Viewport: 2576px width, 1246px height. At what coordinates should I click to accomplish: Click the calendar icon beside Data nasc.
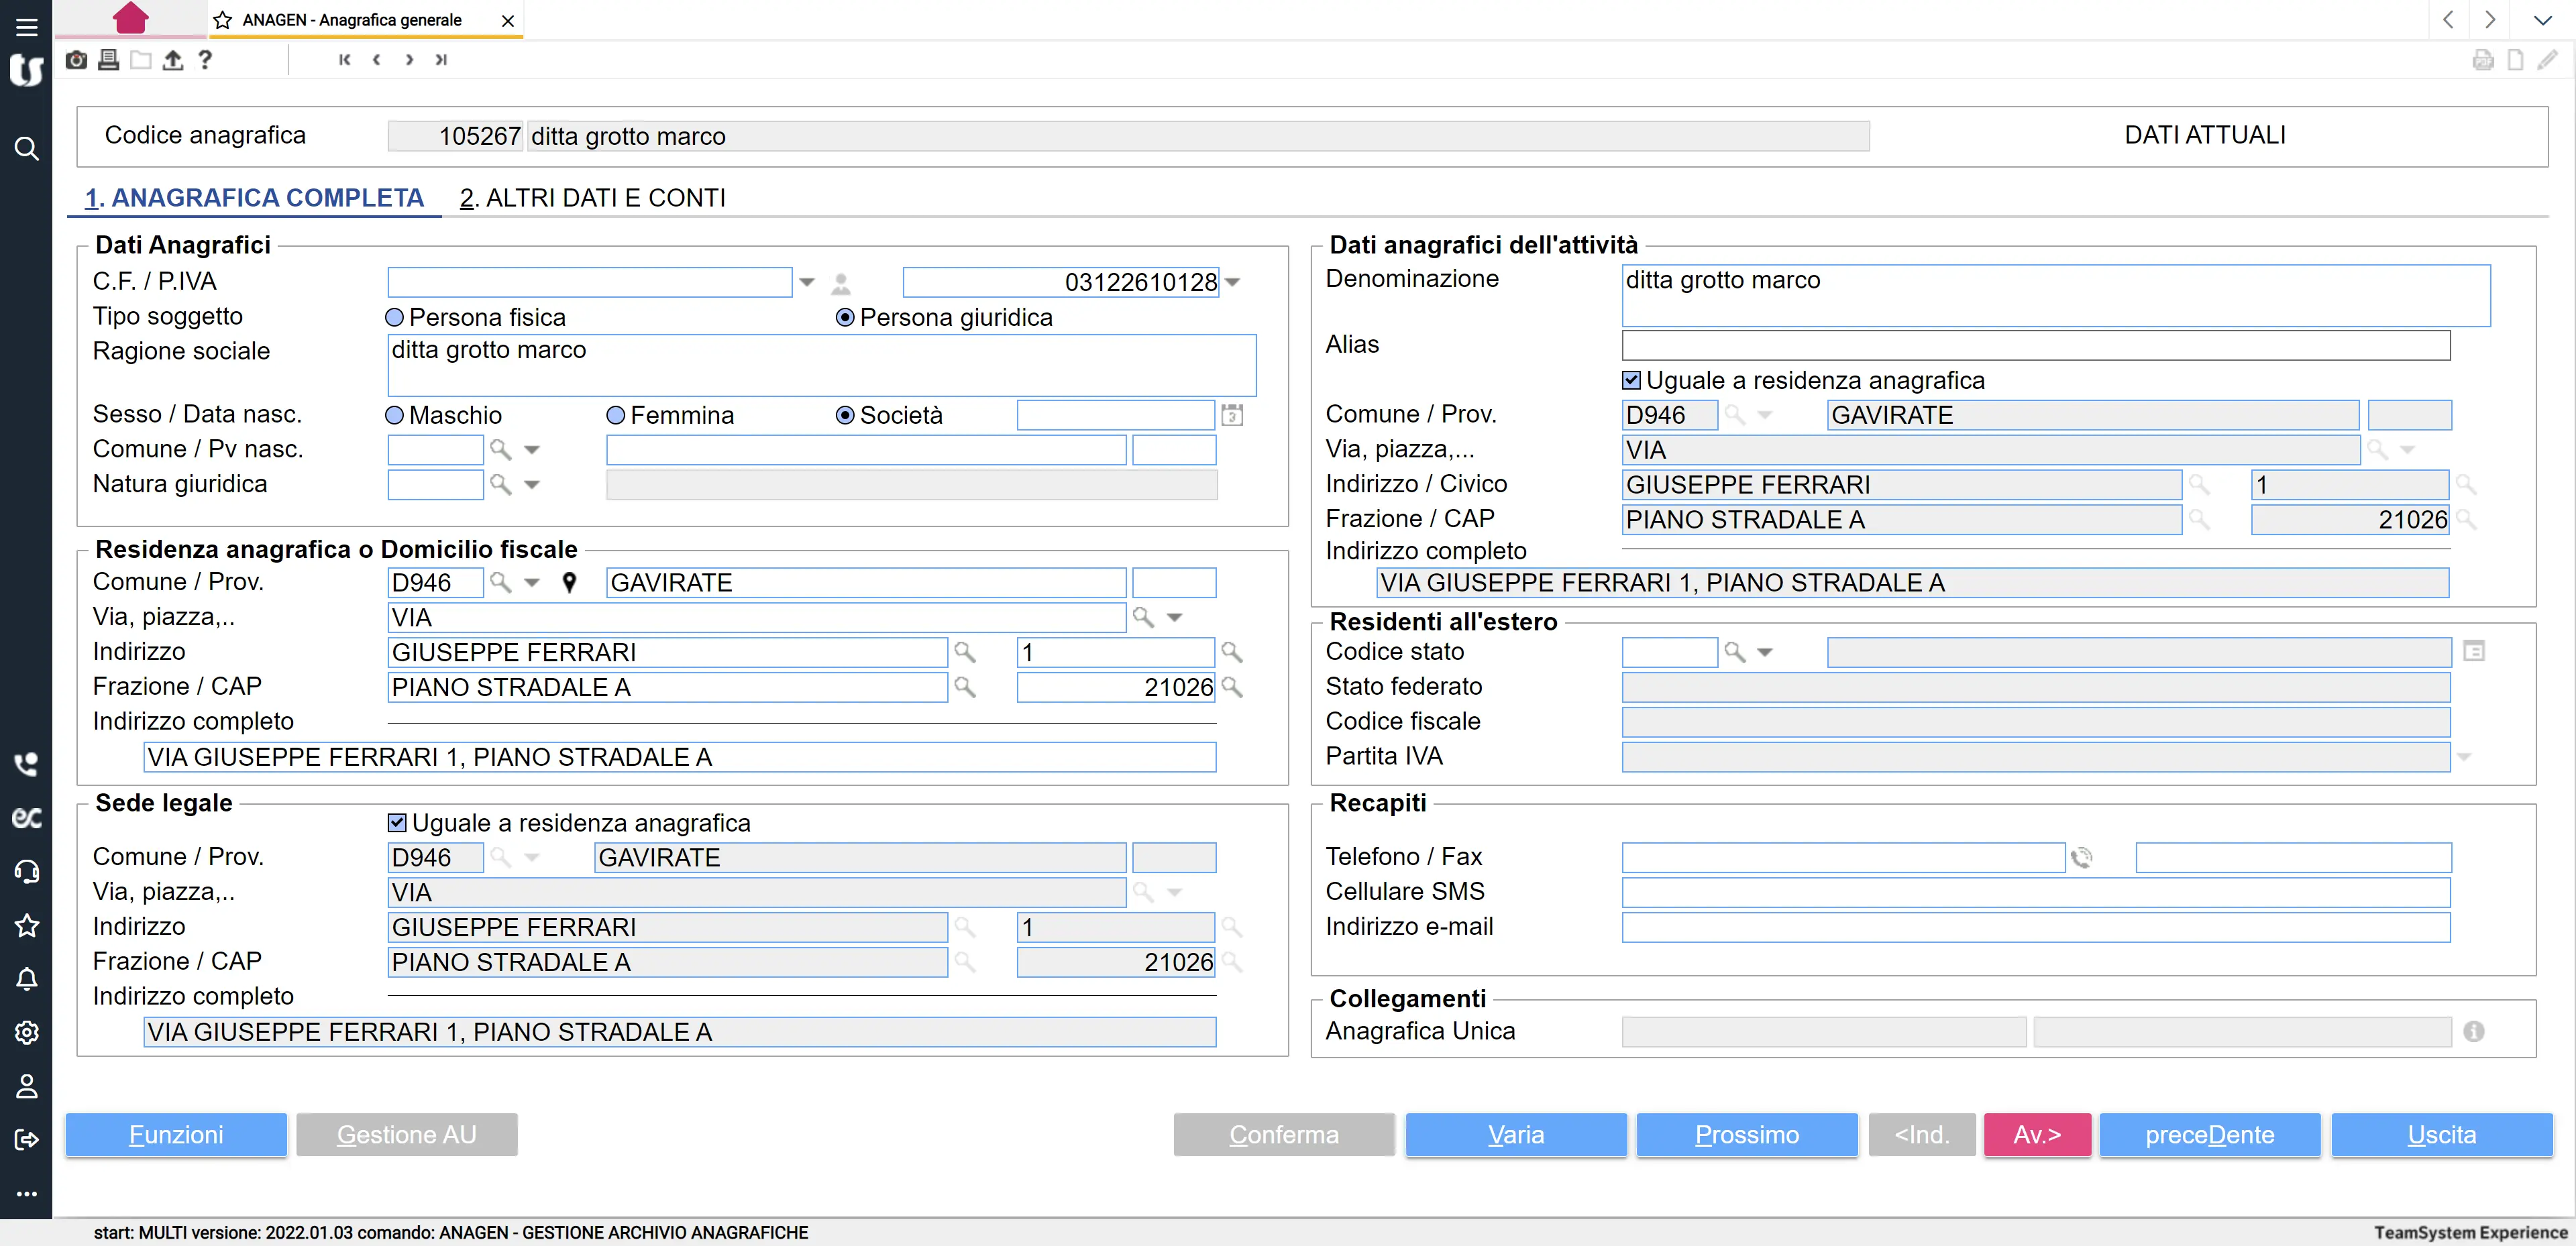click(1232, 415)
